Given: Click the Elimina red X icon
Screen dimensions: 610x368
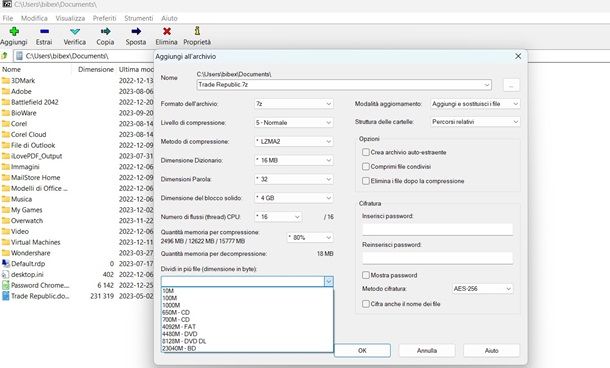Looking at the screenshot, I should click(167, 32).
